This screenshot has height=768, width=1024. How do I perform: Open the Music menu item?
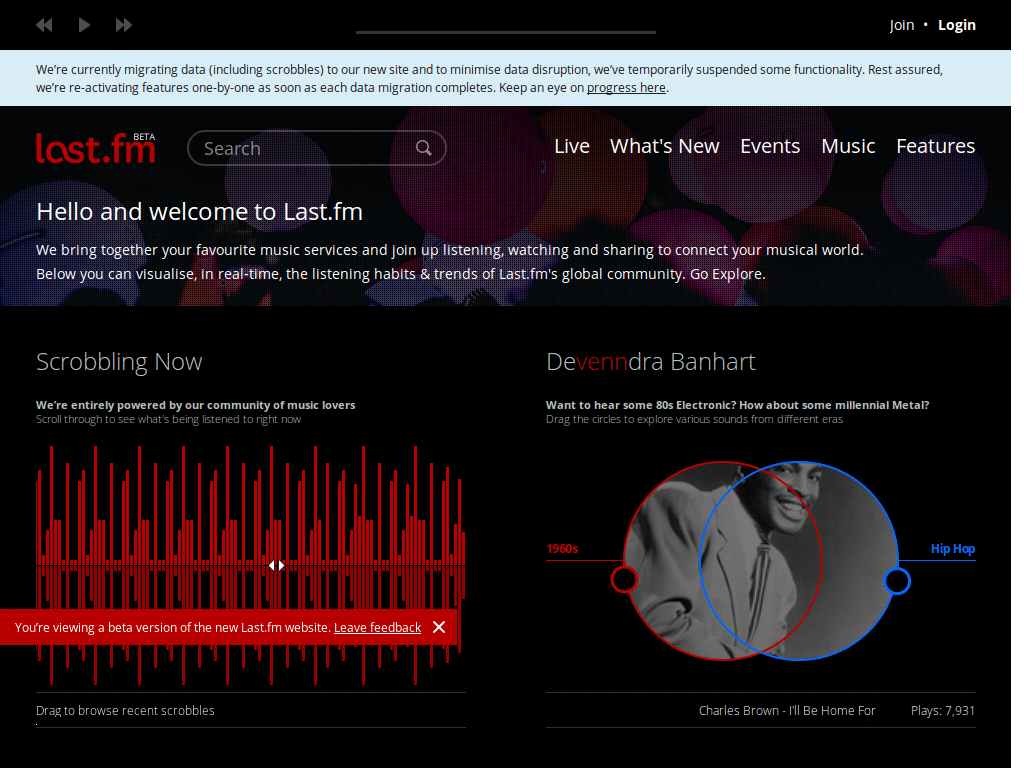(x=848, y=146)
